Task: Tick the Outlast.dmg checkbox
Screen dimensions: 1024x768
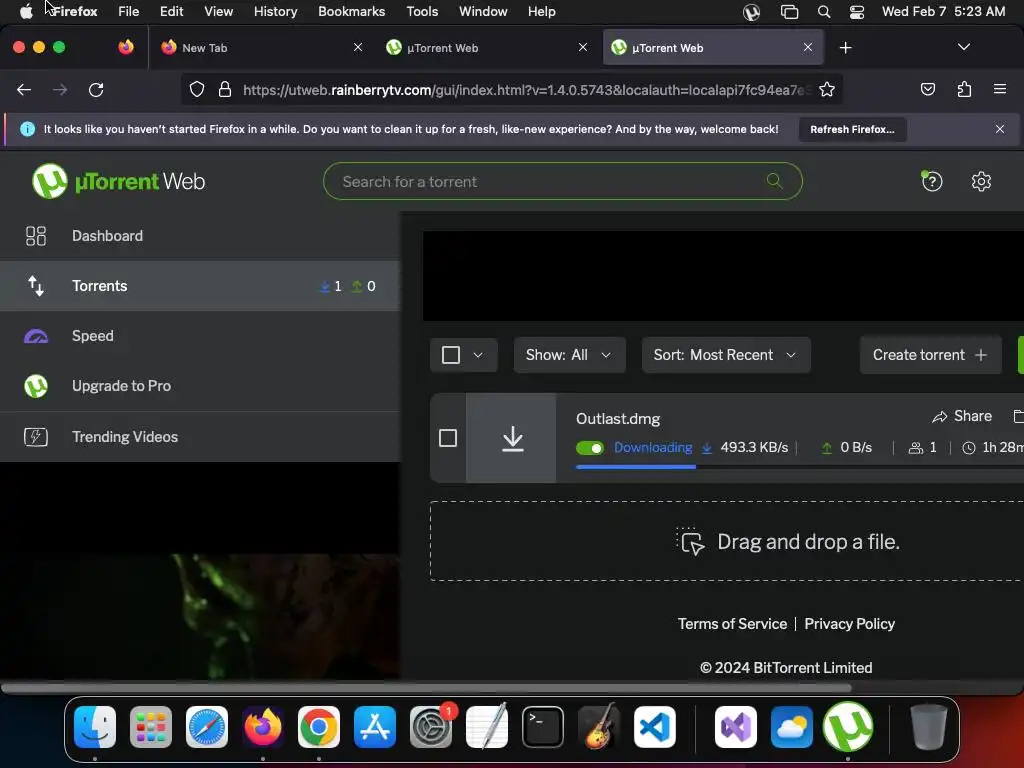Action: pyautogui.click(x=448, y=438)
